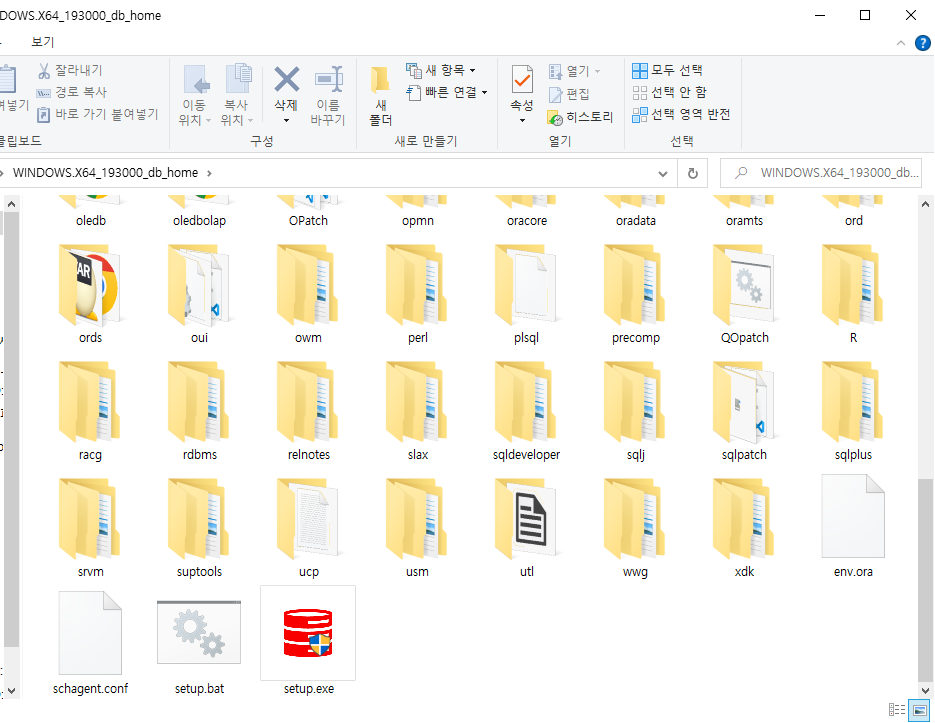Viewport: 935px width, 723px height.
Task: Expand the breadcrumb arrow after WINDOWS.X64_193000_db_home
Action: coord(209,173)
